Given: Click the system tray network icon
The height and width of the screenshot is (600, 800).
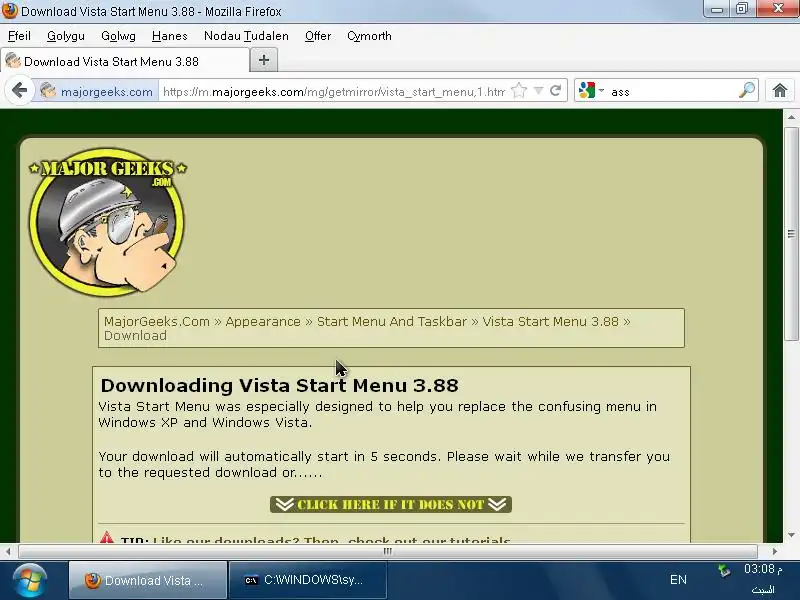Looking at the screenshot, I should (x=725, y=570).
